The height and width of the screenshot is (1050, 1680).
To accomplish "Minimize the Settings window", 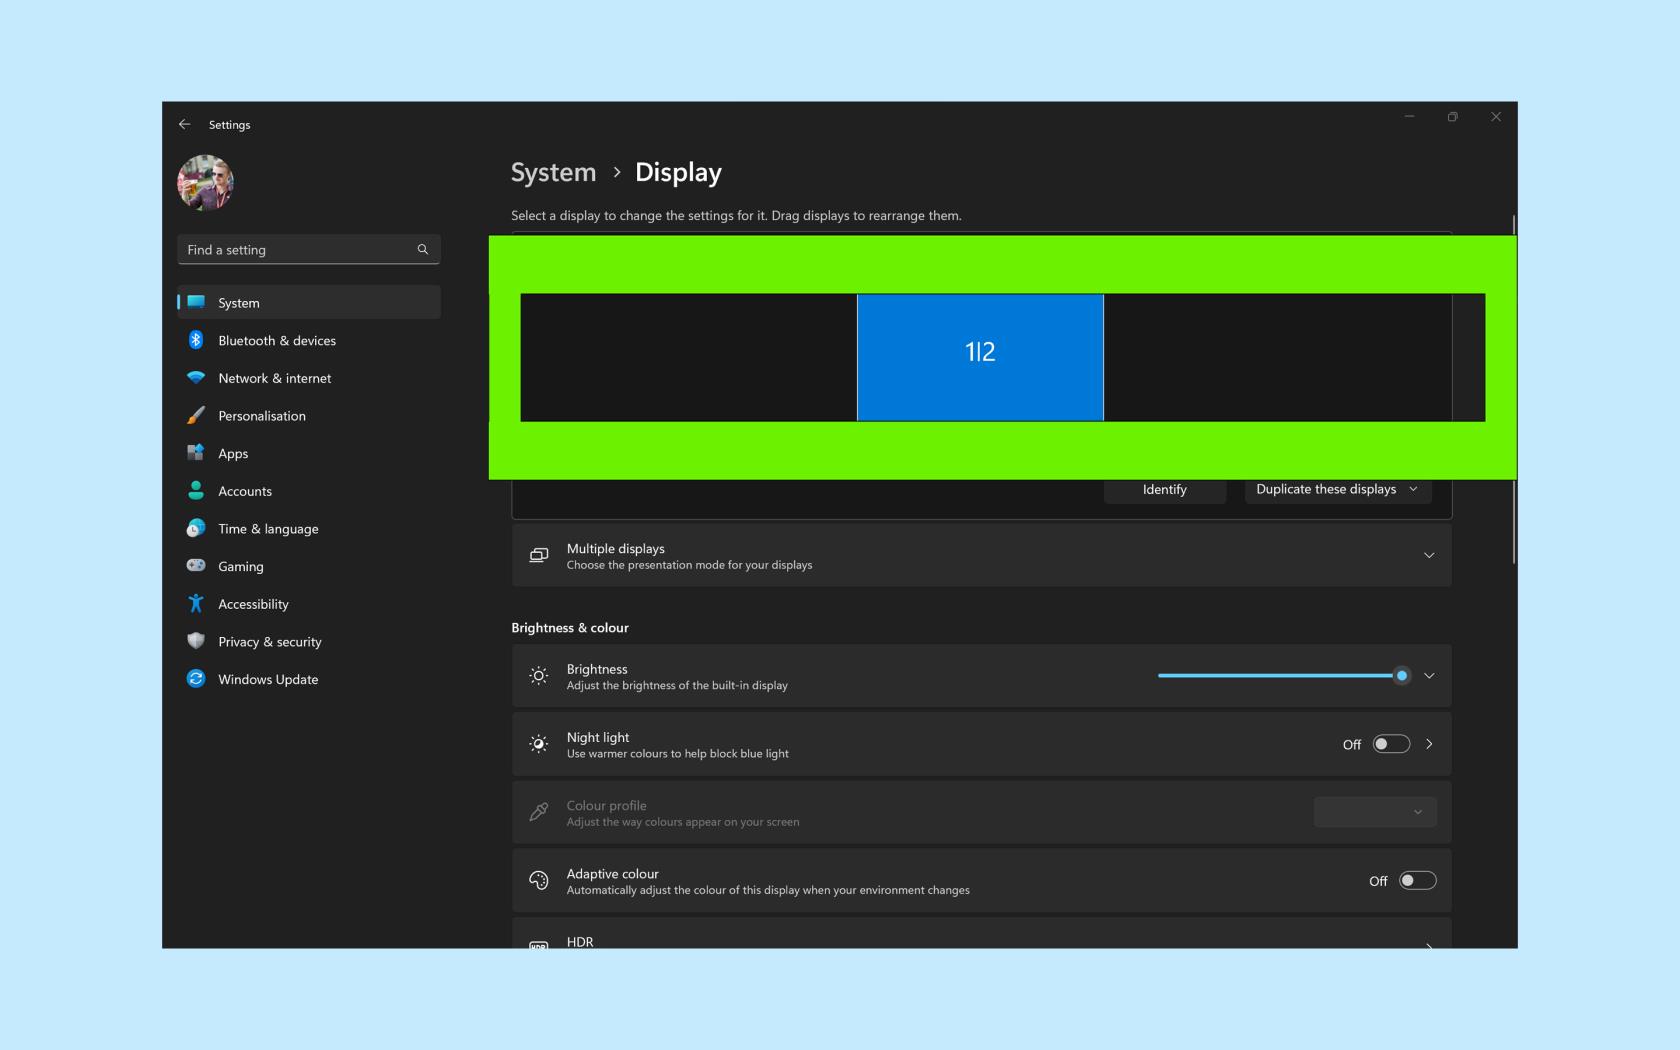I will click(1409, 117).
